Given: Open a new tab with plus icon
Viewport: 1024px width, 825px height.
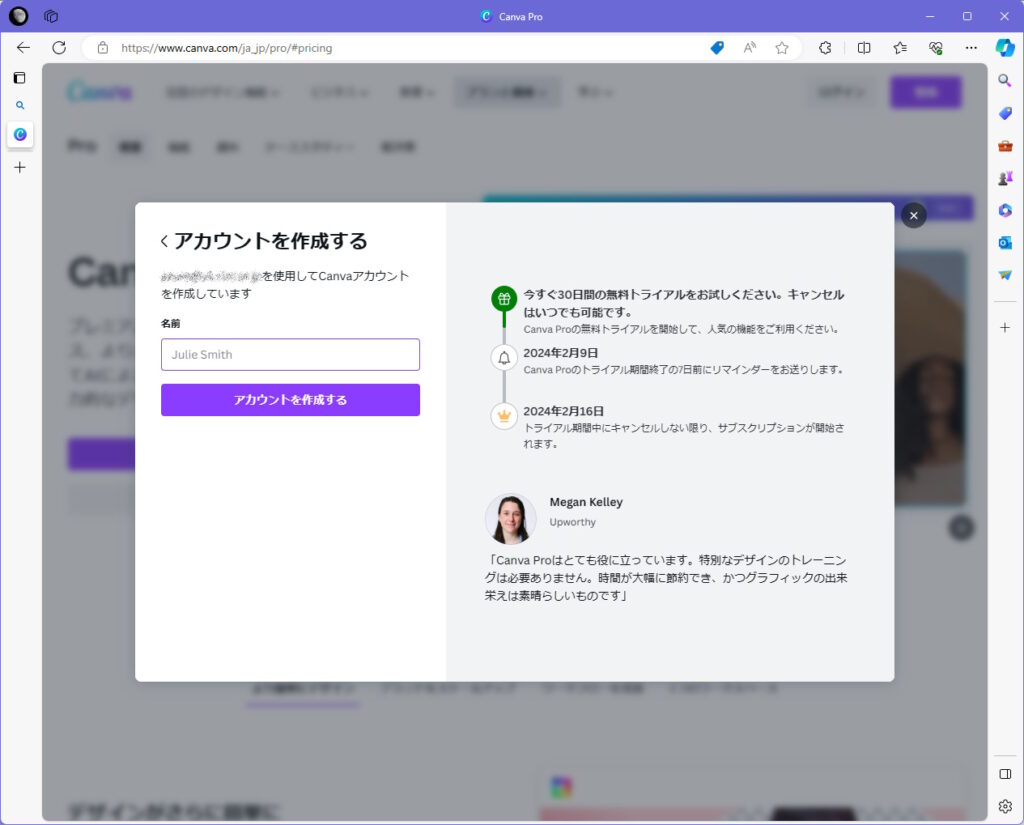Looking at the screenshot, I should tap(20, 168).
